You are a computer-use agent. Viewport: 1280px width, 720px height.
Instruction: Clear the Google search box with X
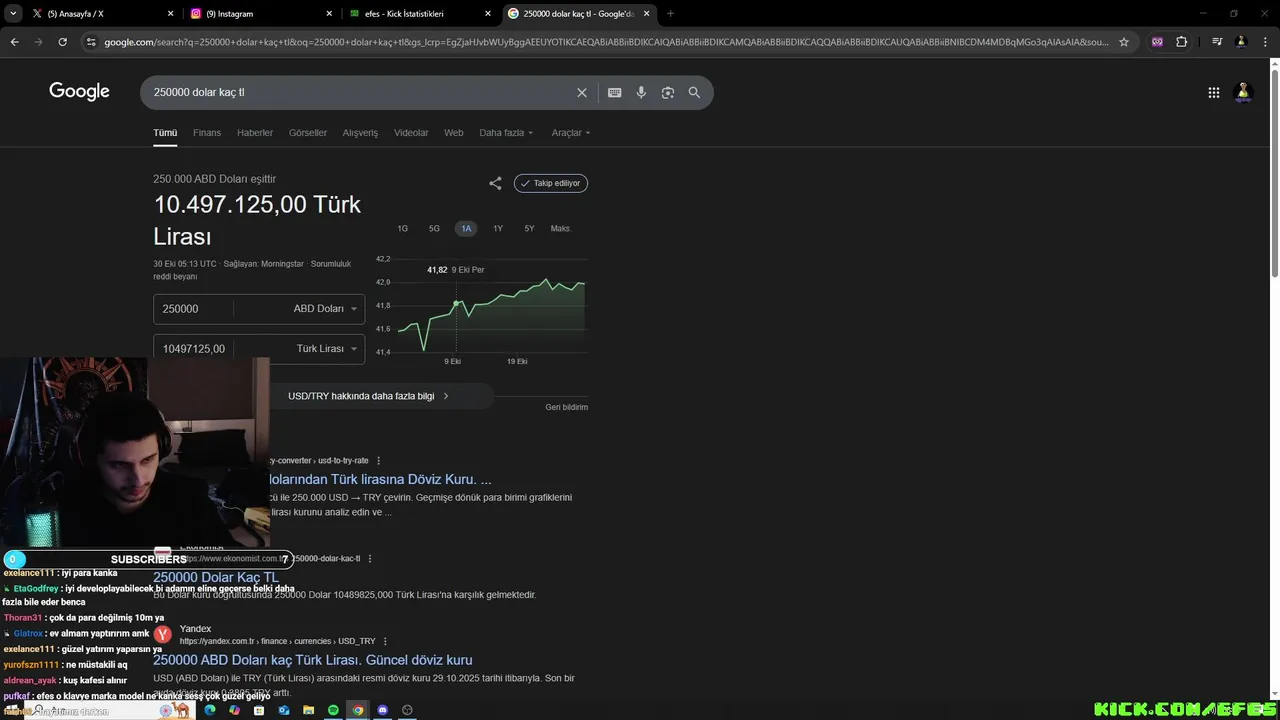[582, 92]
